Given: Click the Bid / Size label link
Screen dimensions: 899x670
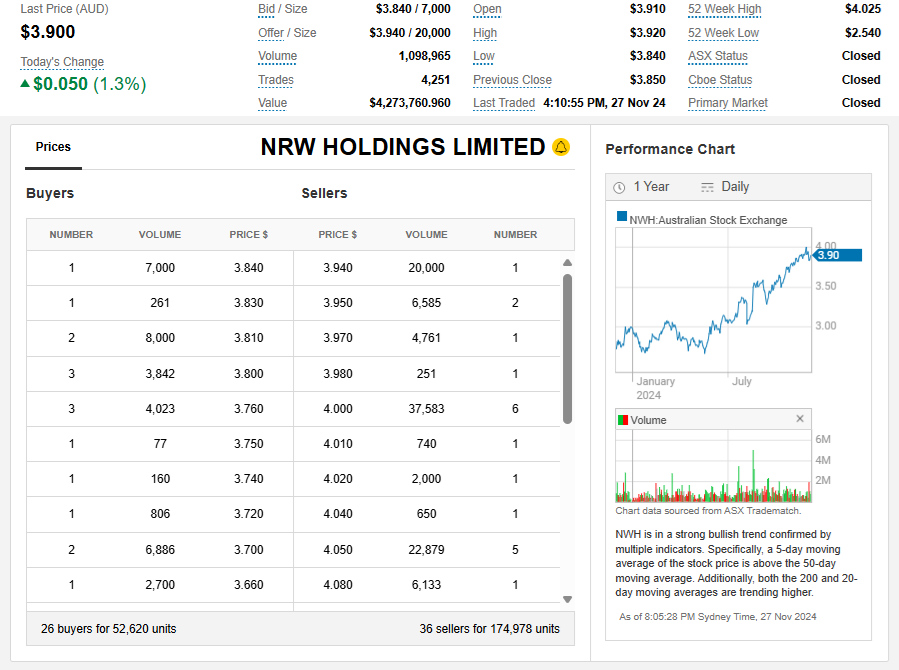Looking at the screenshot, I should click(x=283, y=9).
